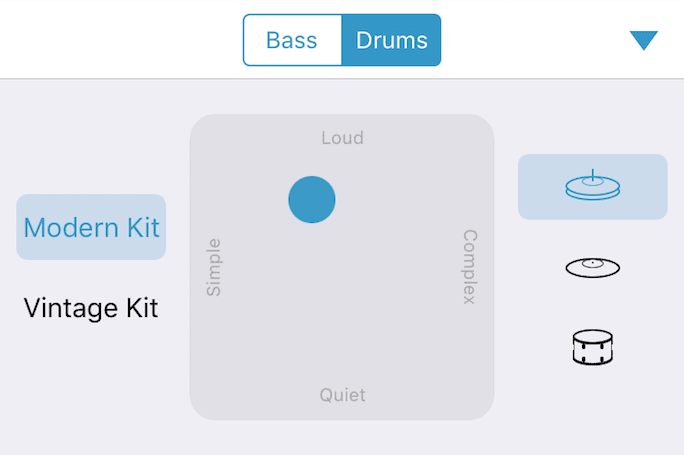Click the Quiet label on the pad
The height and width of the screenshot is (455, 684).
coord(342,395)
